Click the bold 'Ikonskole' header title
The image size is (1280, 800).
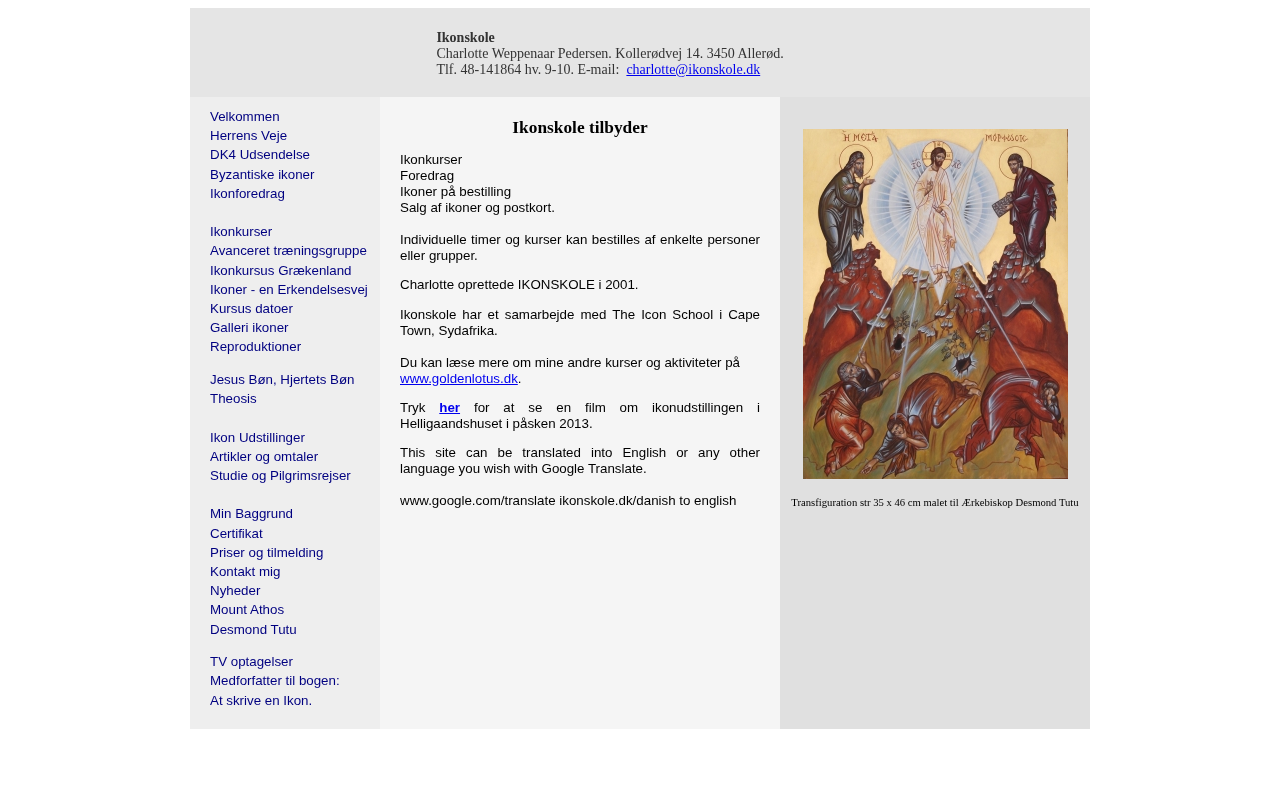click(465, 38)
